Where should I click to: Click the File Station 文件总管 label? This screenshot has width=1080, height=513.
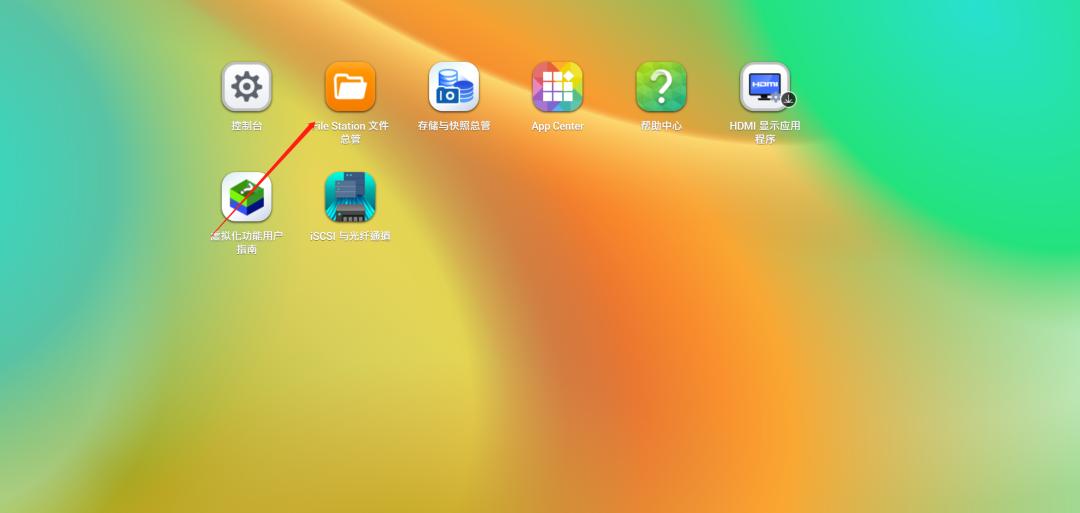[x=351, y=132]
